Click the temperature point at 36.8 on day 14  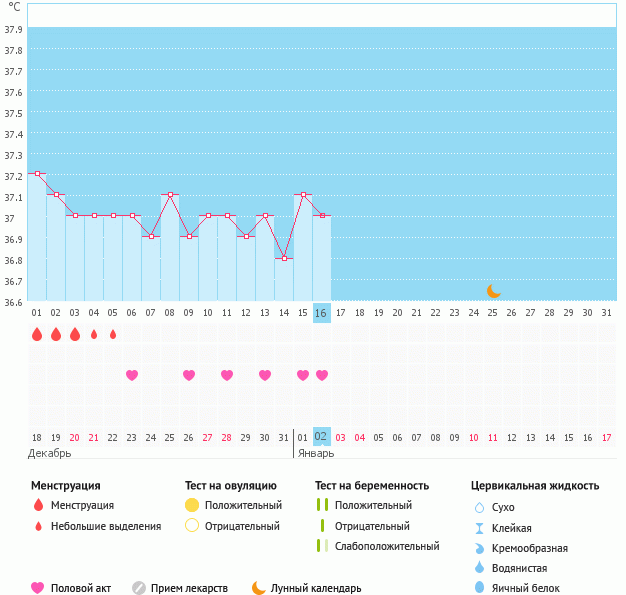pos(284,258)
